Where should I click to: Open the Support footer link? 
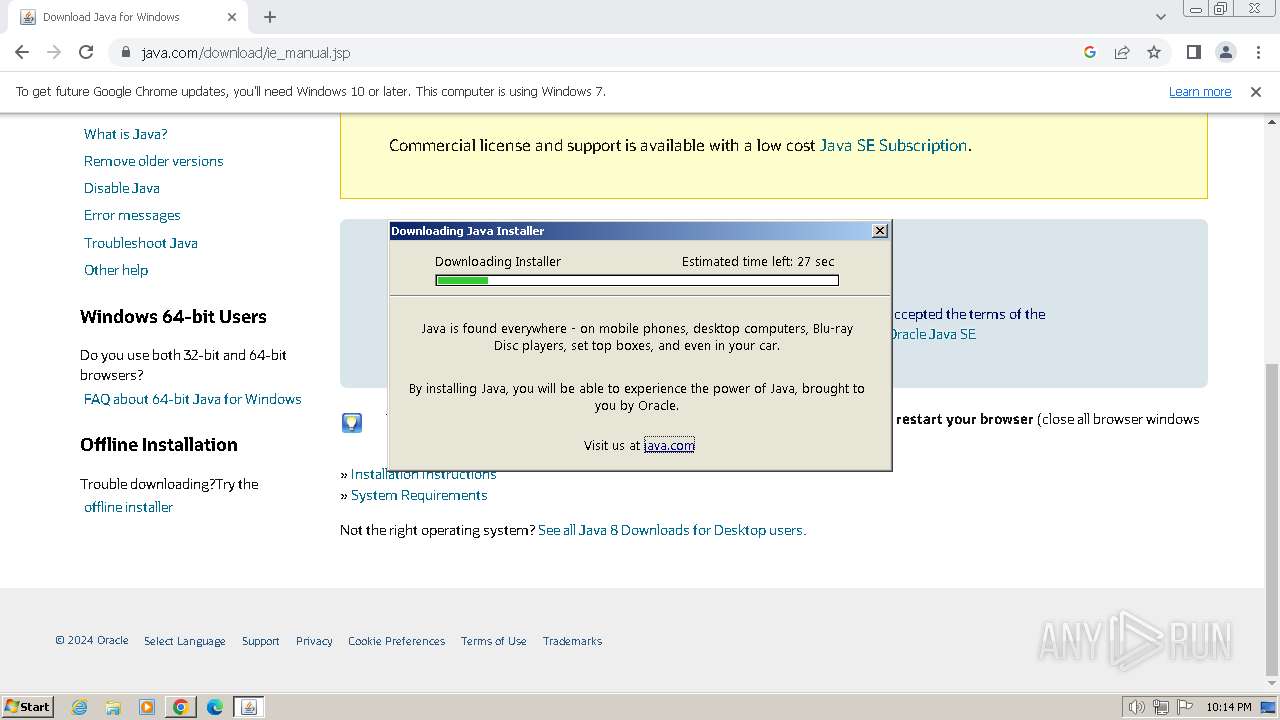[x=261, y=641]
